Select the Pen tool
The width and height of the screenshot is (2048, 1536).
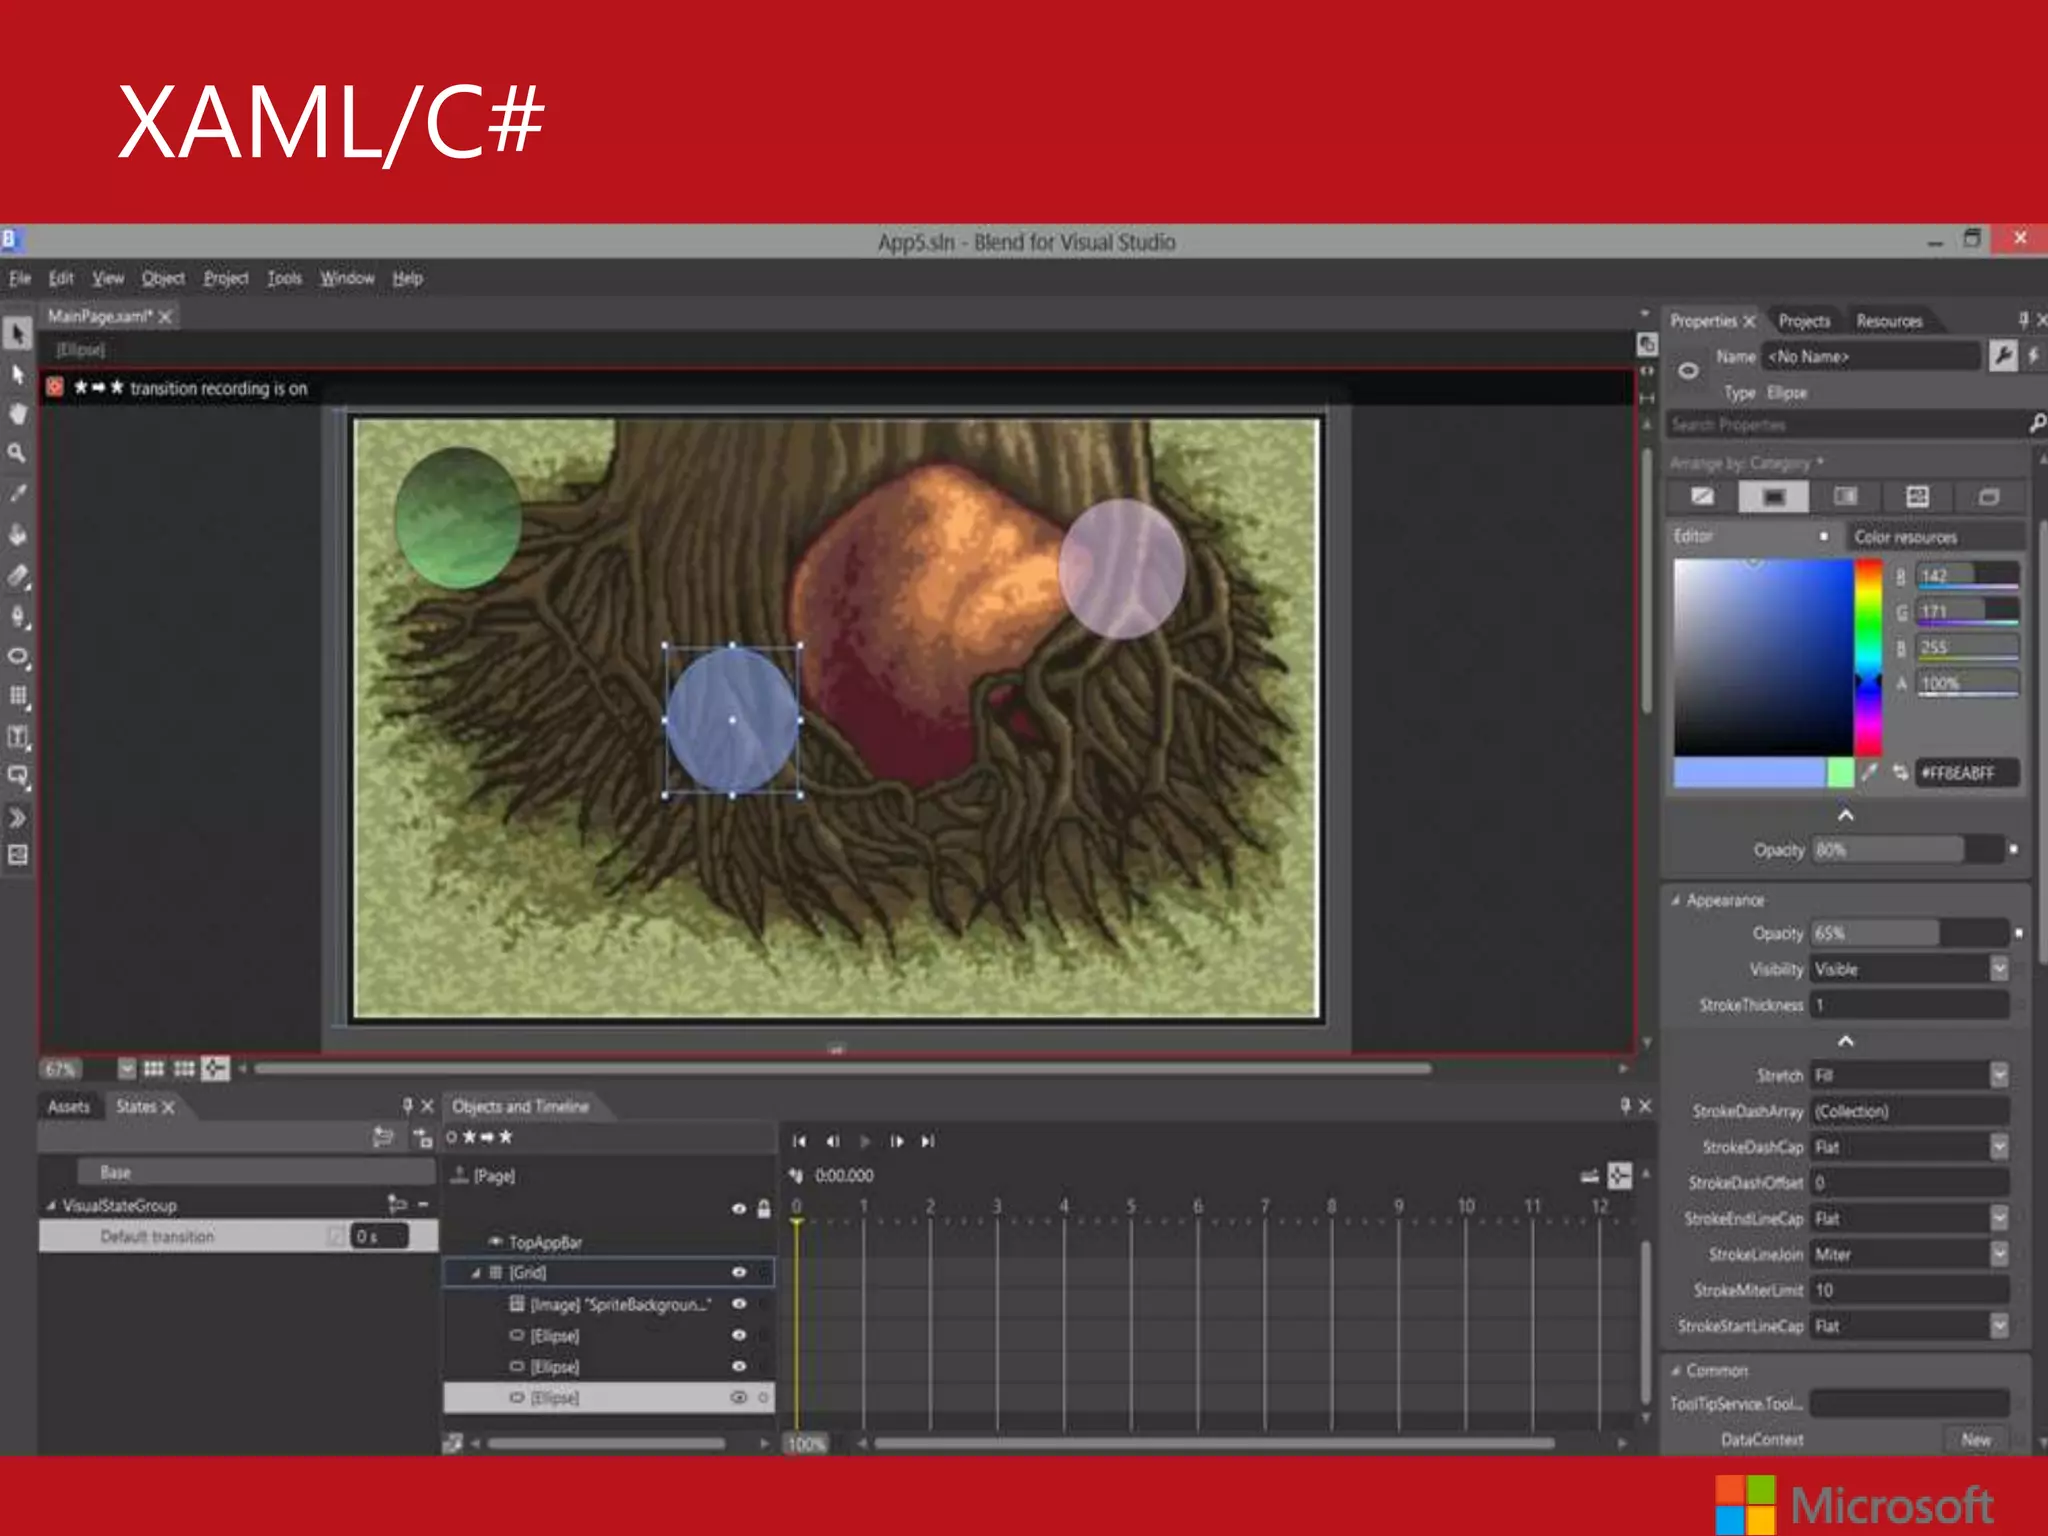pos(18,616)
